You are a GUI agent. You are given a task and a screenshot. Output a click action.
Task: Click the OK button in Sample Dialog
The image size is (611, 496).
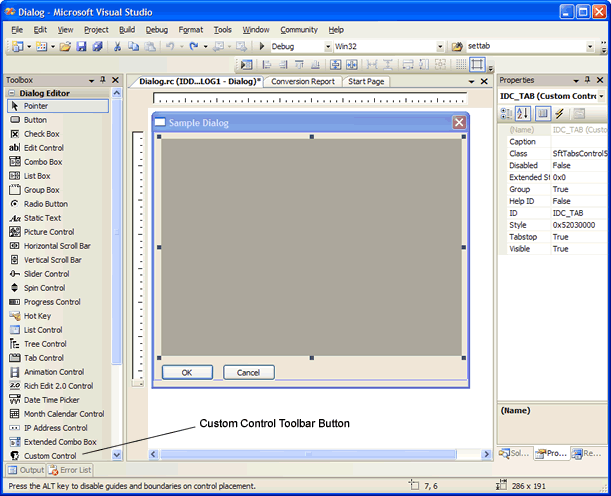point(187,373)
